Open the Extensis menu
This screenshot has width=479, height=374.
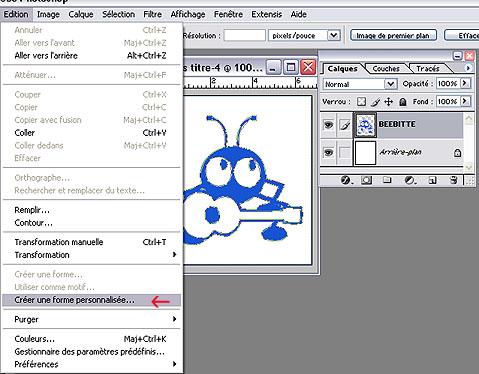coord(267,14)
